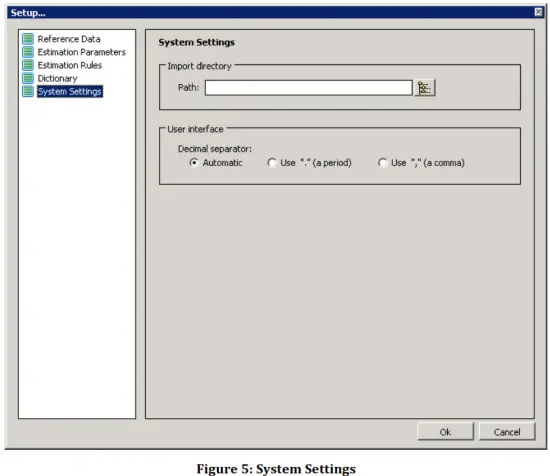Screen dimensions: 550x476
Task: Cancel the Setup dialog
Action: pos(507,432)
